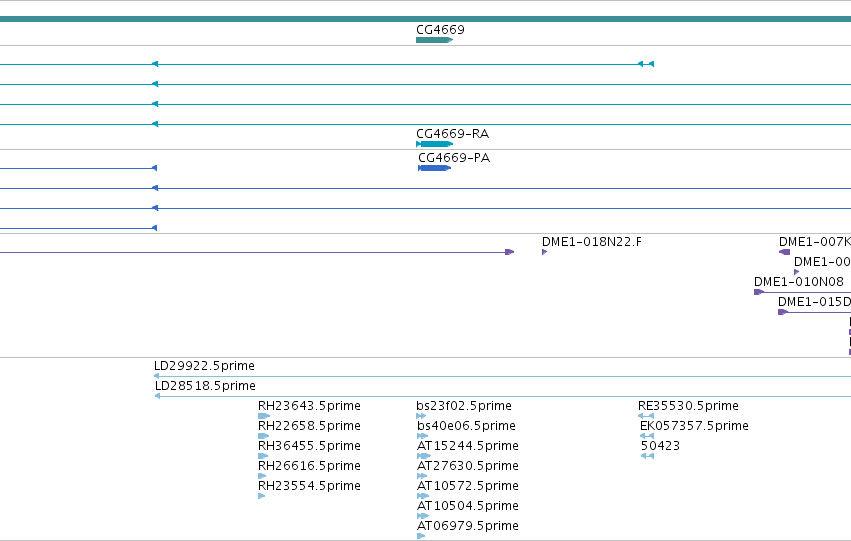Click the RH26616.5prime EST glyph
This screenshot has height=541, width=851.
(x=262, y=476)
